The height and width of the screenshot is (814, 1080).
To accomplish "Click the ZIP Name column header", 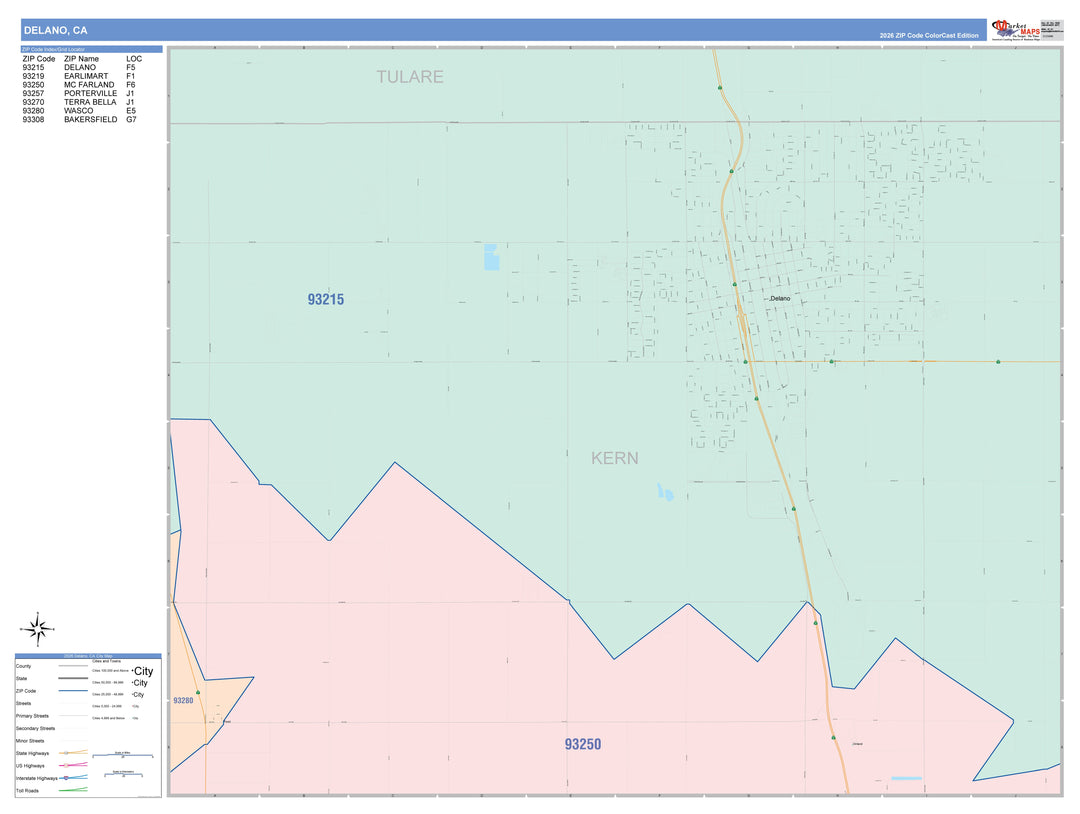I will coord(81,59).
